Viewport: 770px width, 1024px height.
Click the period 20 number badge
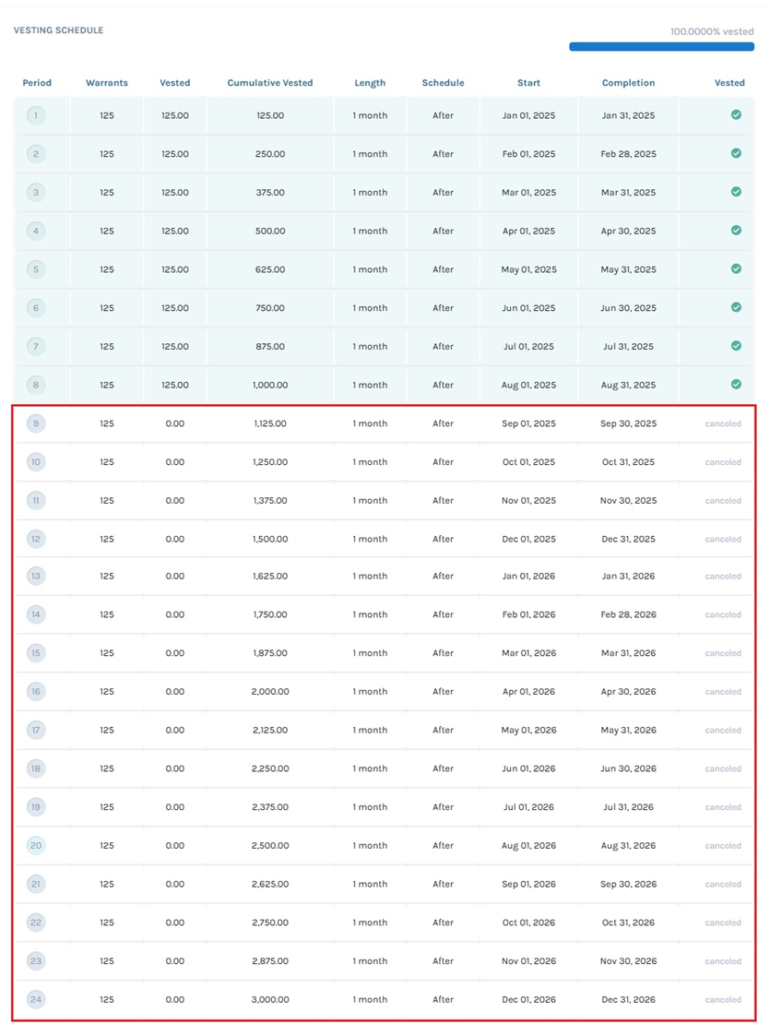point(36,846)
